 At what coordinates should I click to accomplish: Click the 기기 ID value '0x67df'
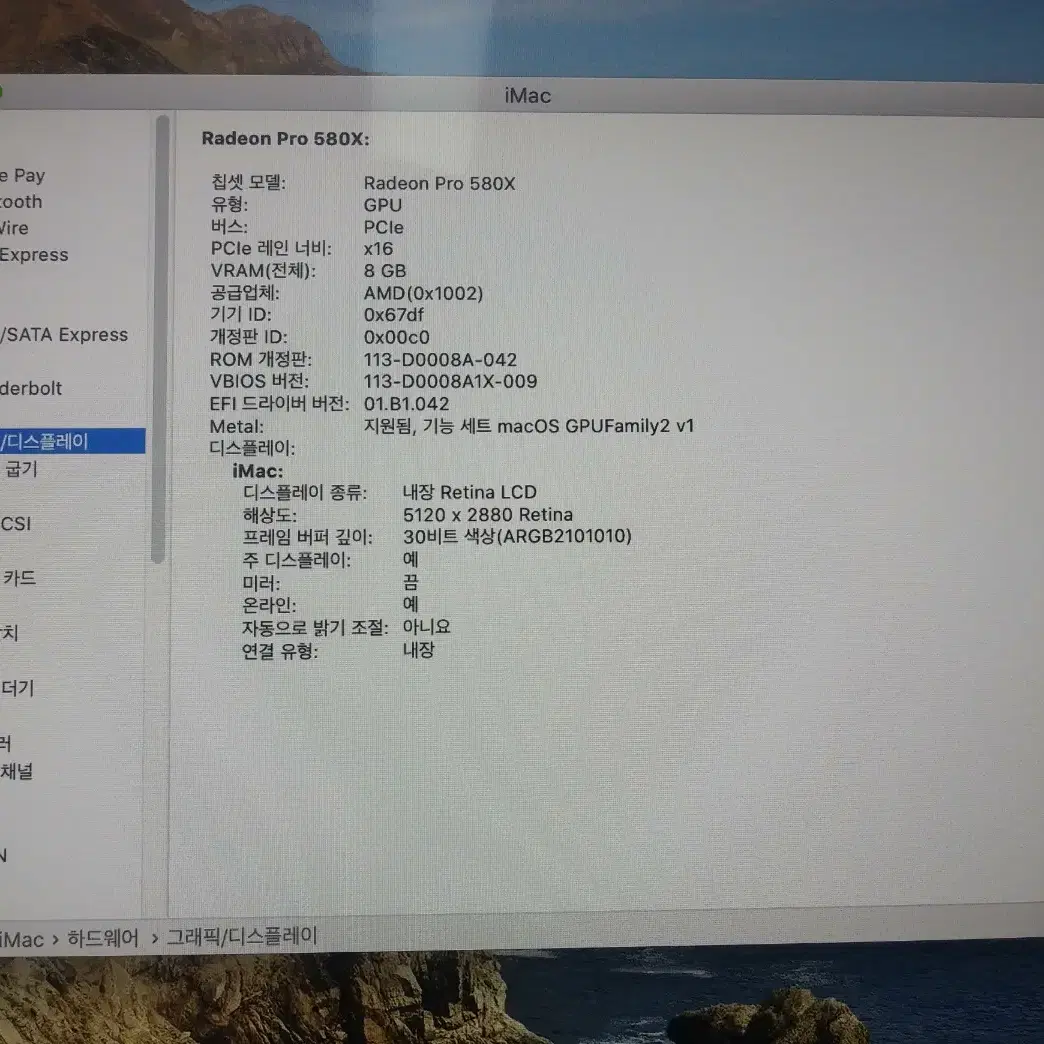click(x=393, y=315)
